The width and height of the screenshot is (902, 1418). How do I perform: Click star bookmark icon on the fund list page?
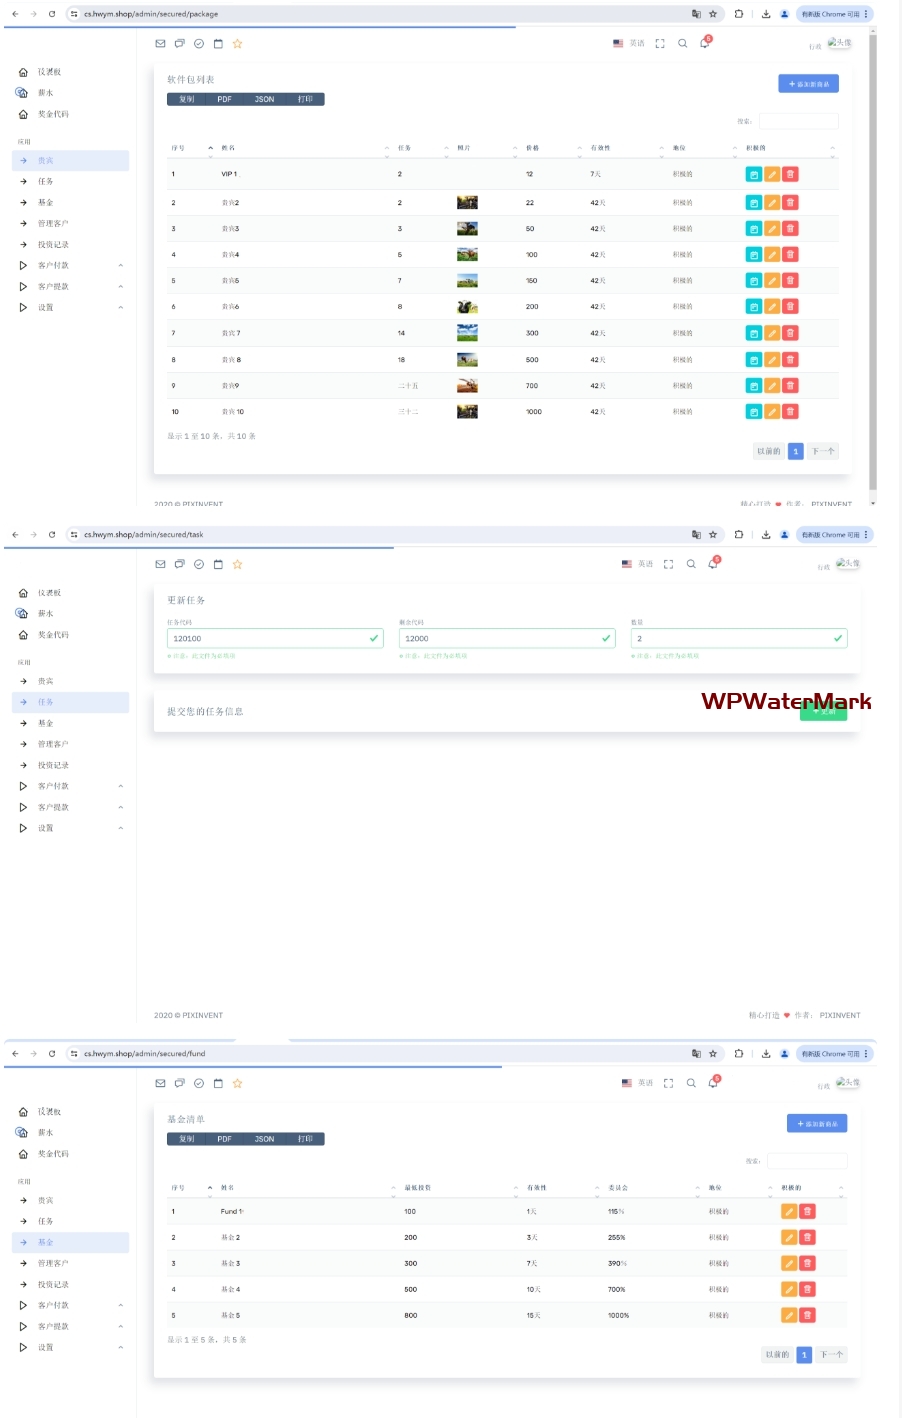coord(237,1083)
